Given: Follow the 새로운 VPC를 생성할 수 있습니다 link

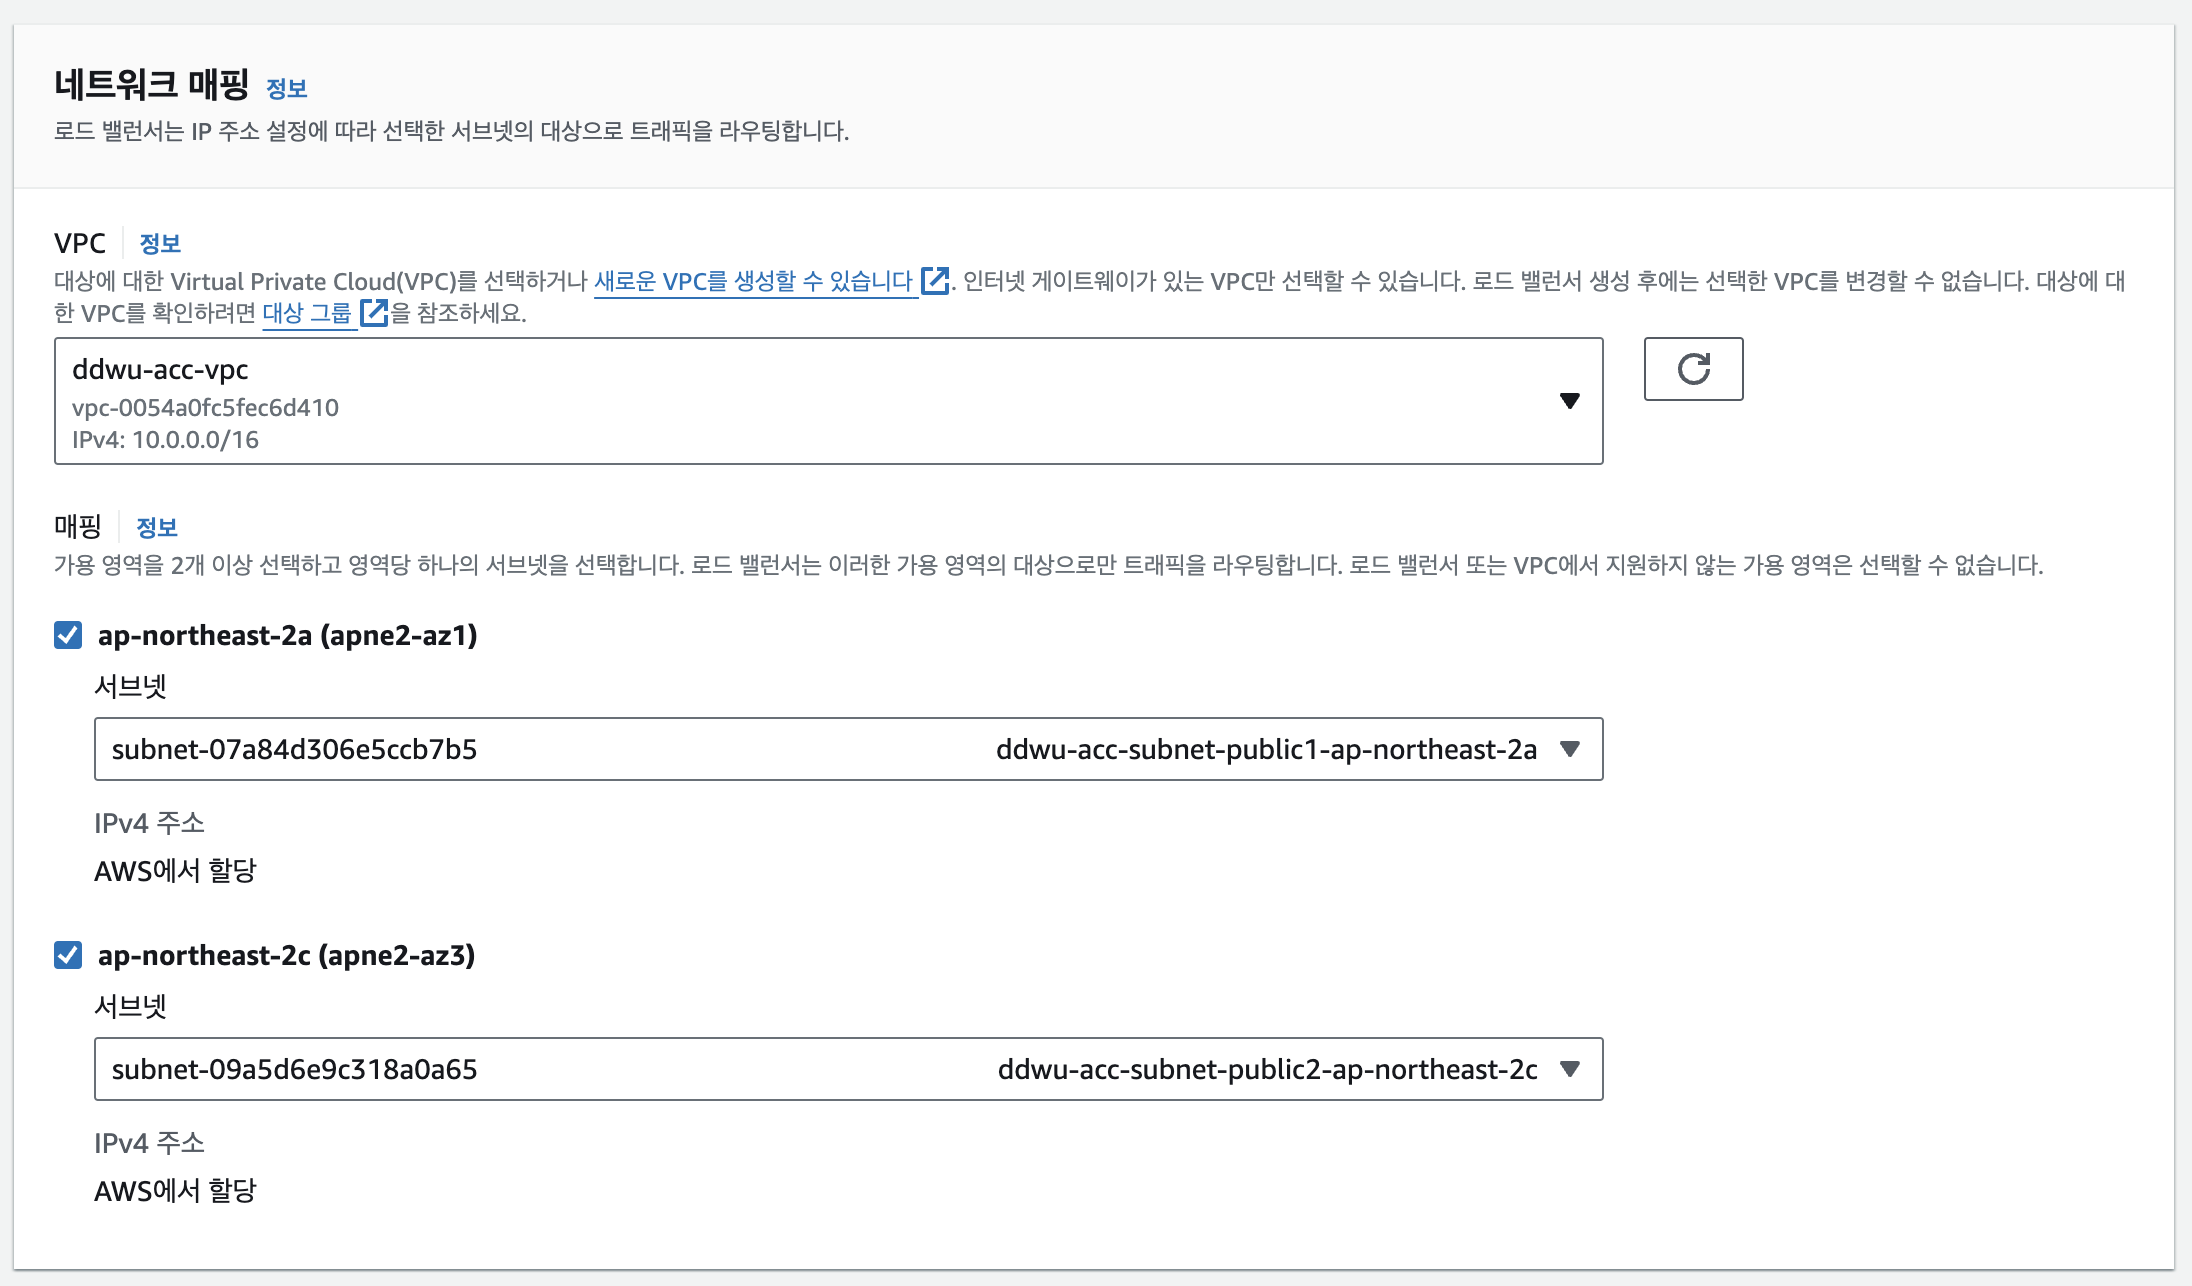Looking at the screenshot, I should pyautogui.click(x=753, y=281).
